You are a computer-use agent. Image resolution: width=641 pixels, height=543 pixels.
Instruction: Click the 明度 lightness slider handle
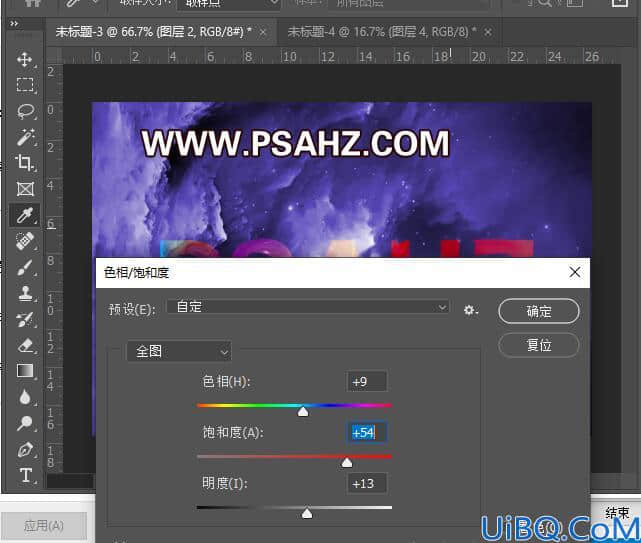307,513
